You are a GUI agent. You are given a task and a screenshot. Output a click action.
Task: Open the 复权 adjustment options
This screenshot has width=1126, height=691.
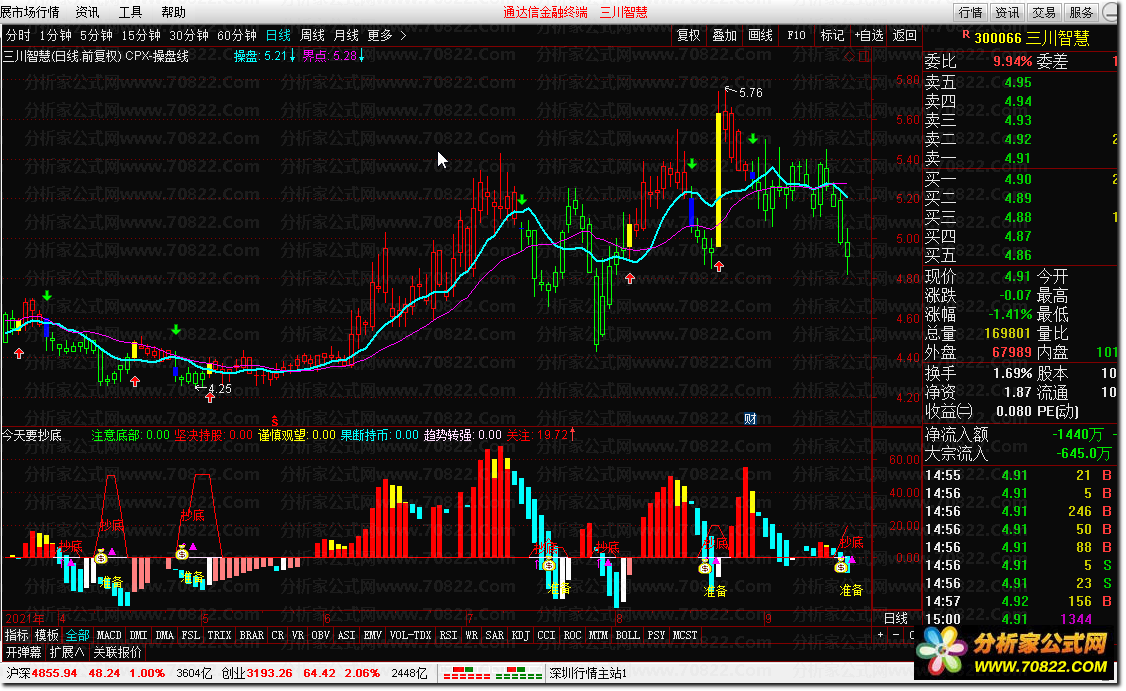pos(689,35)
